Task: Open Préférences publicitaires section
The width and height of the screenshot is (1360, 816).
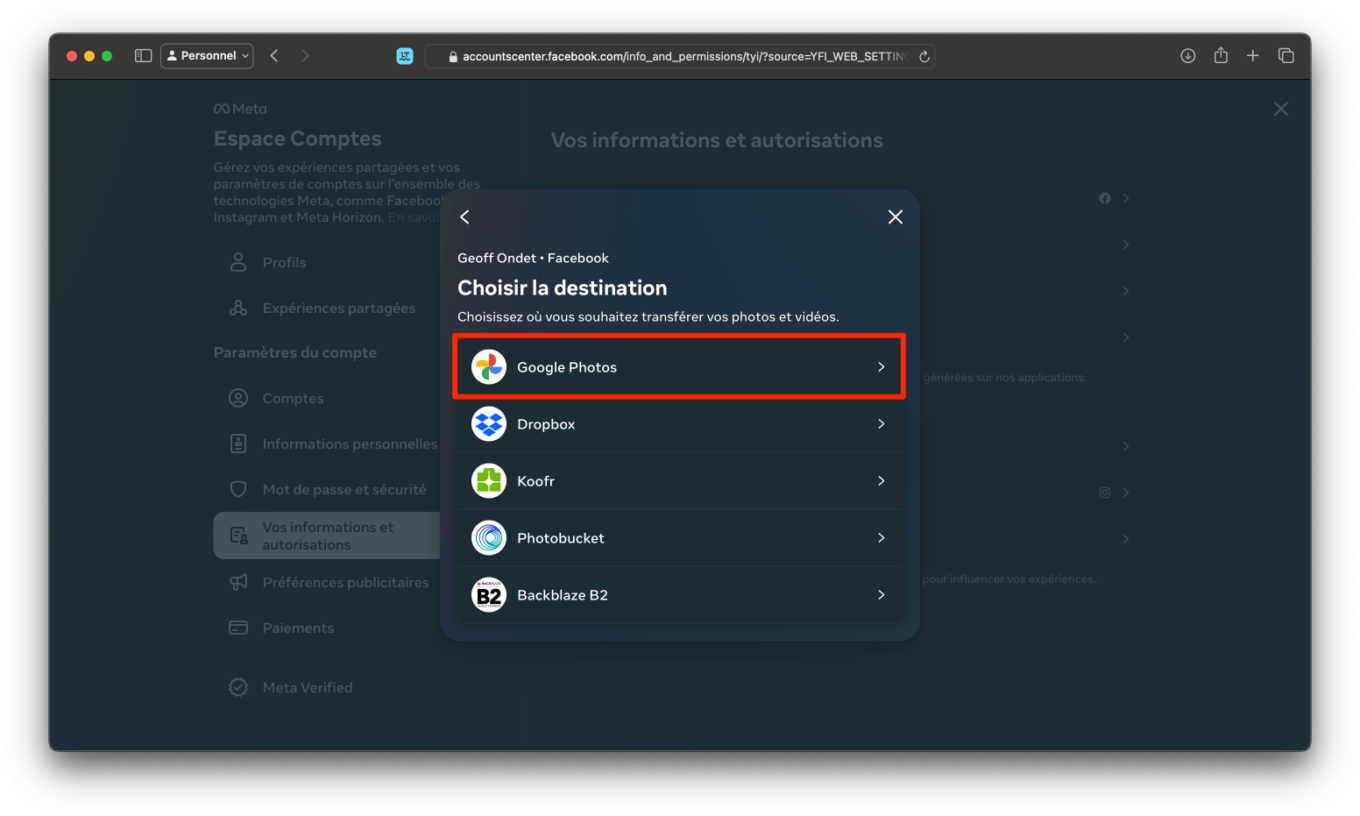Action: coord(327,582)
